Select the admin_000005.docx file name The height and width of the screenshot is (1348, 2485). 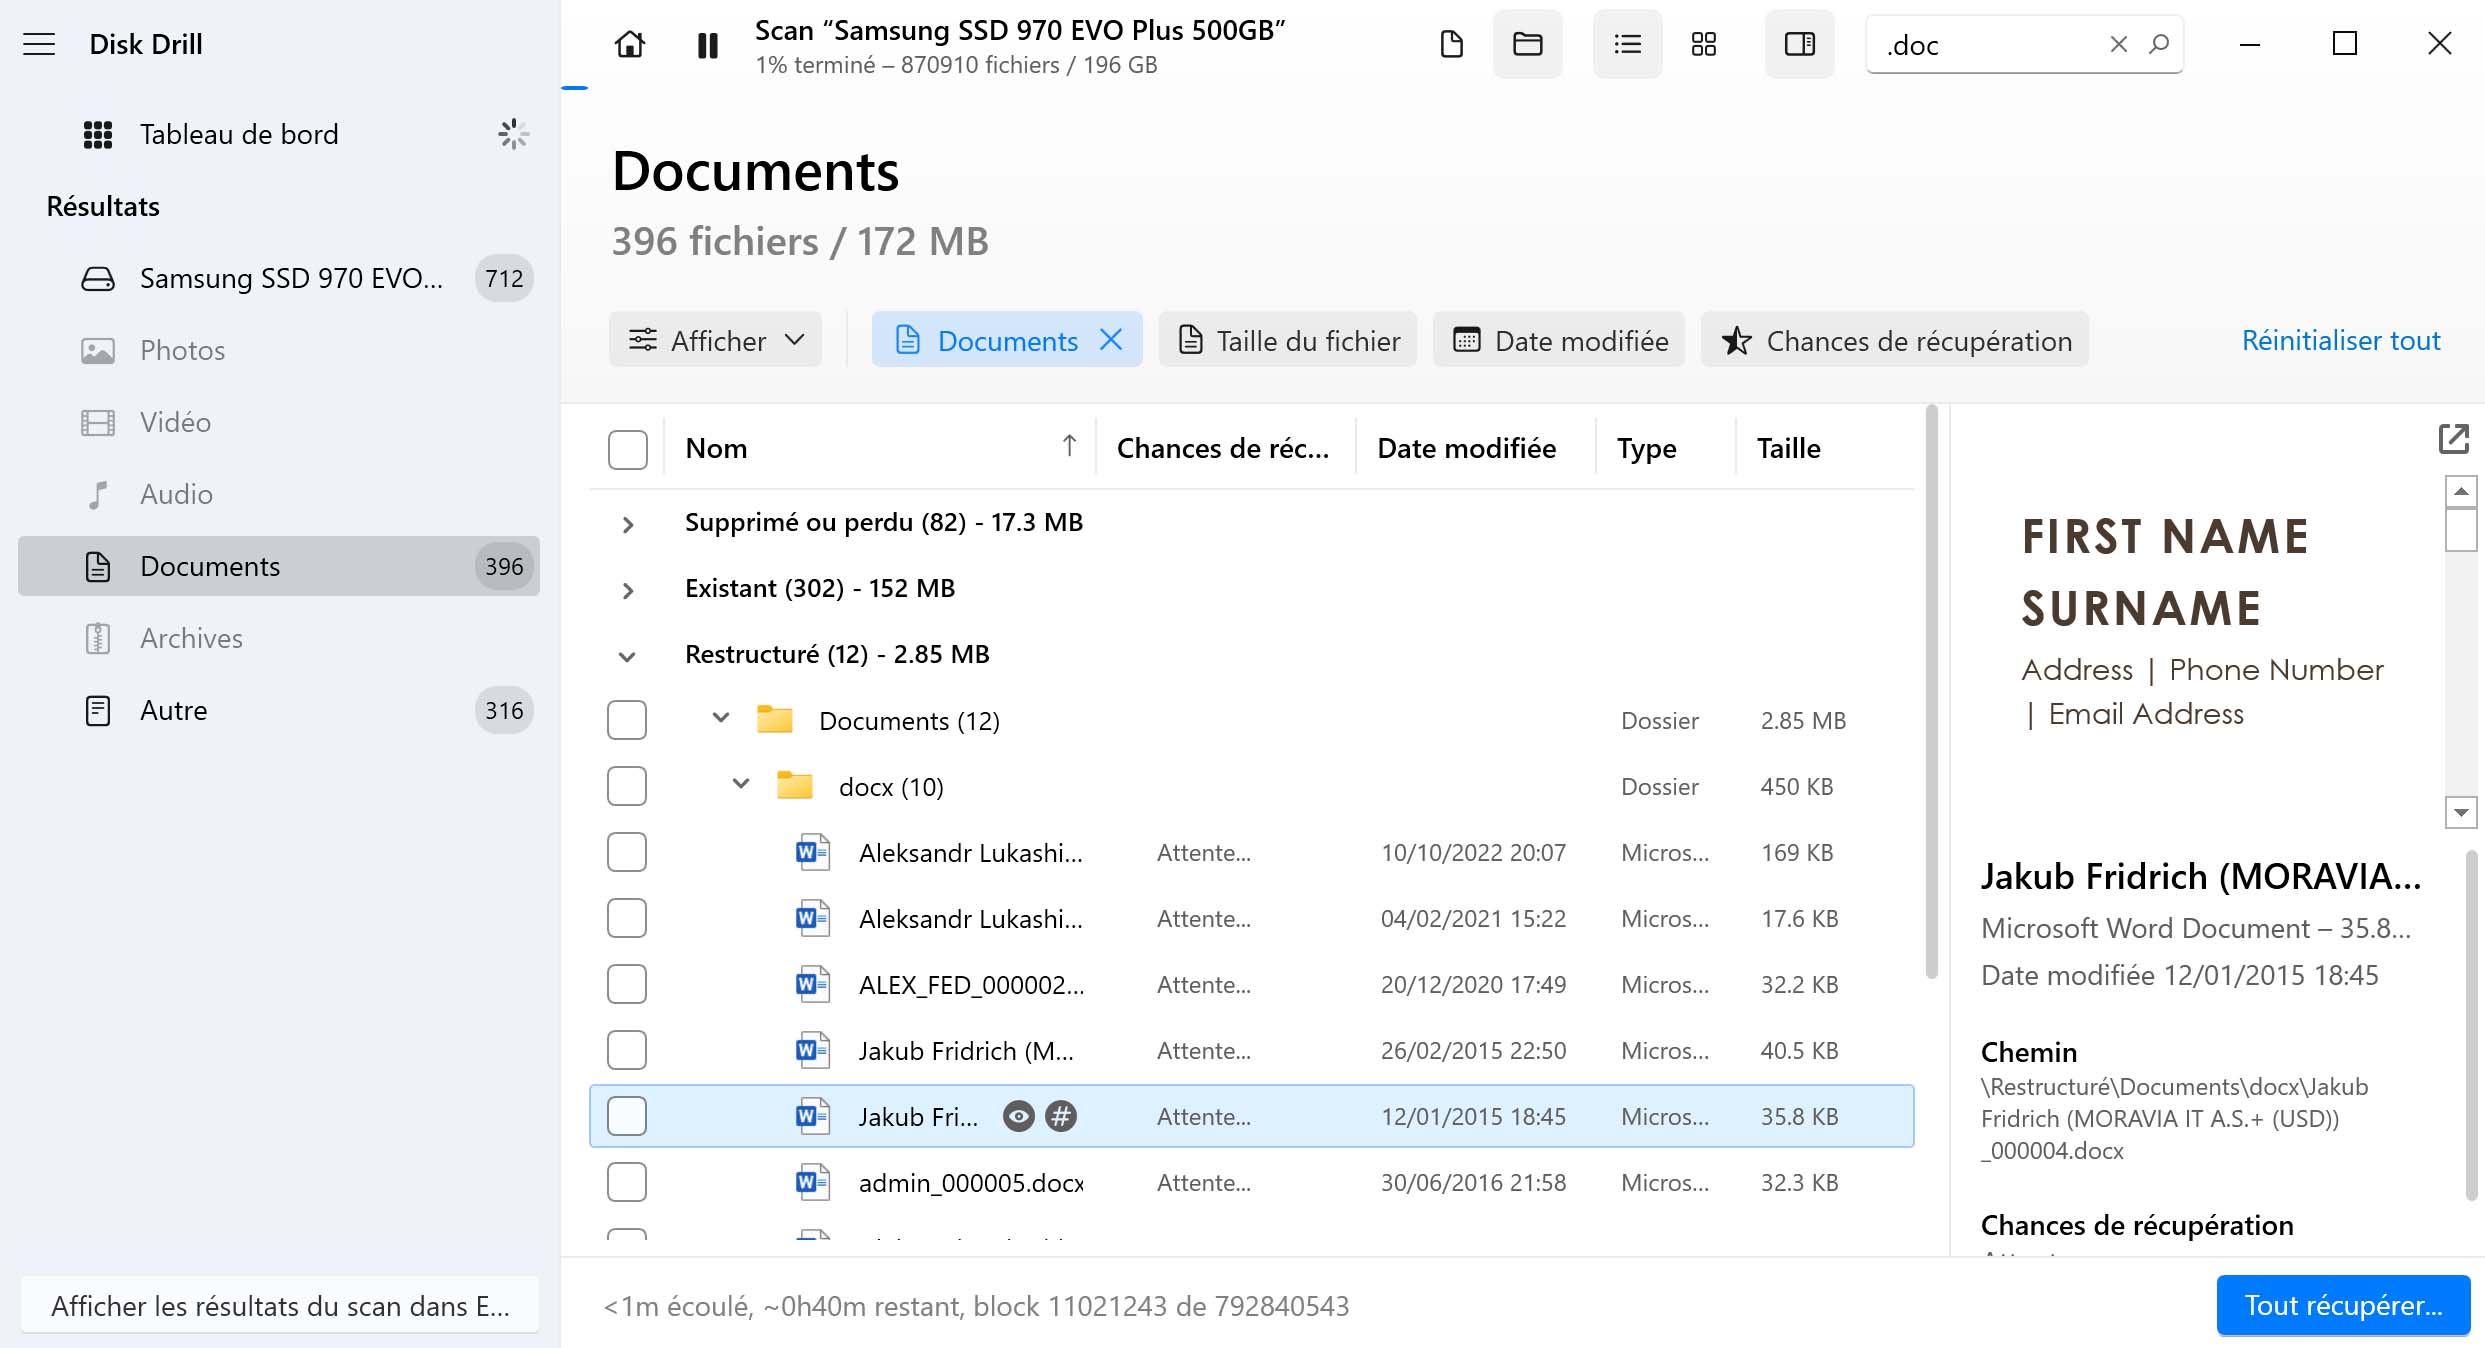(970, 1183)
